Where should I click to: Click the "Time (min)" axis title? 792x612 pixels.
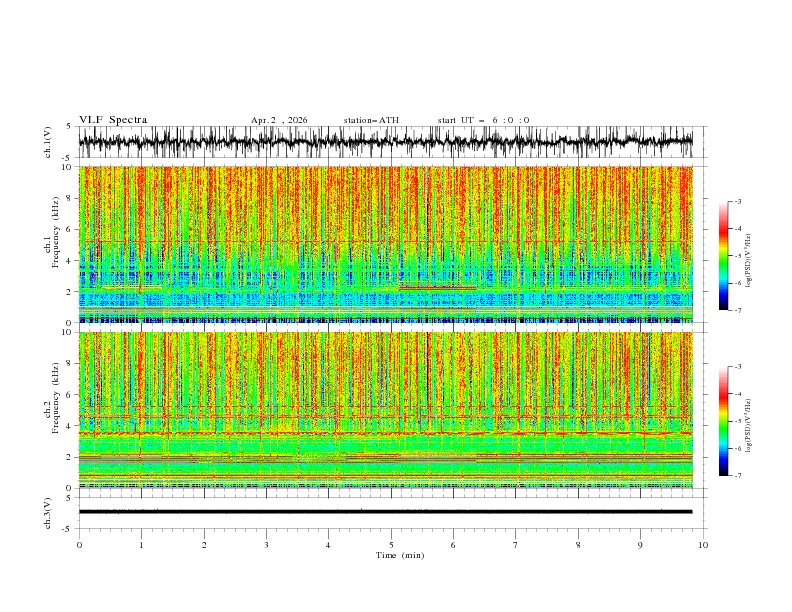click(x=400, y=555)
